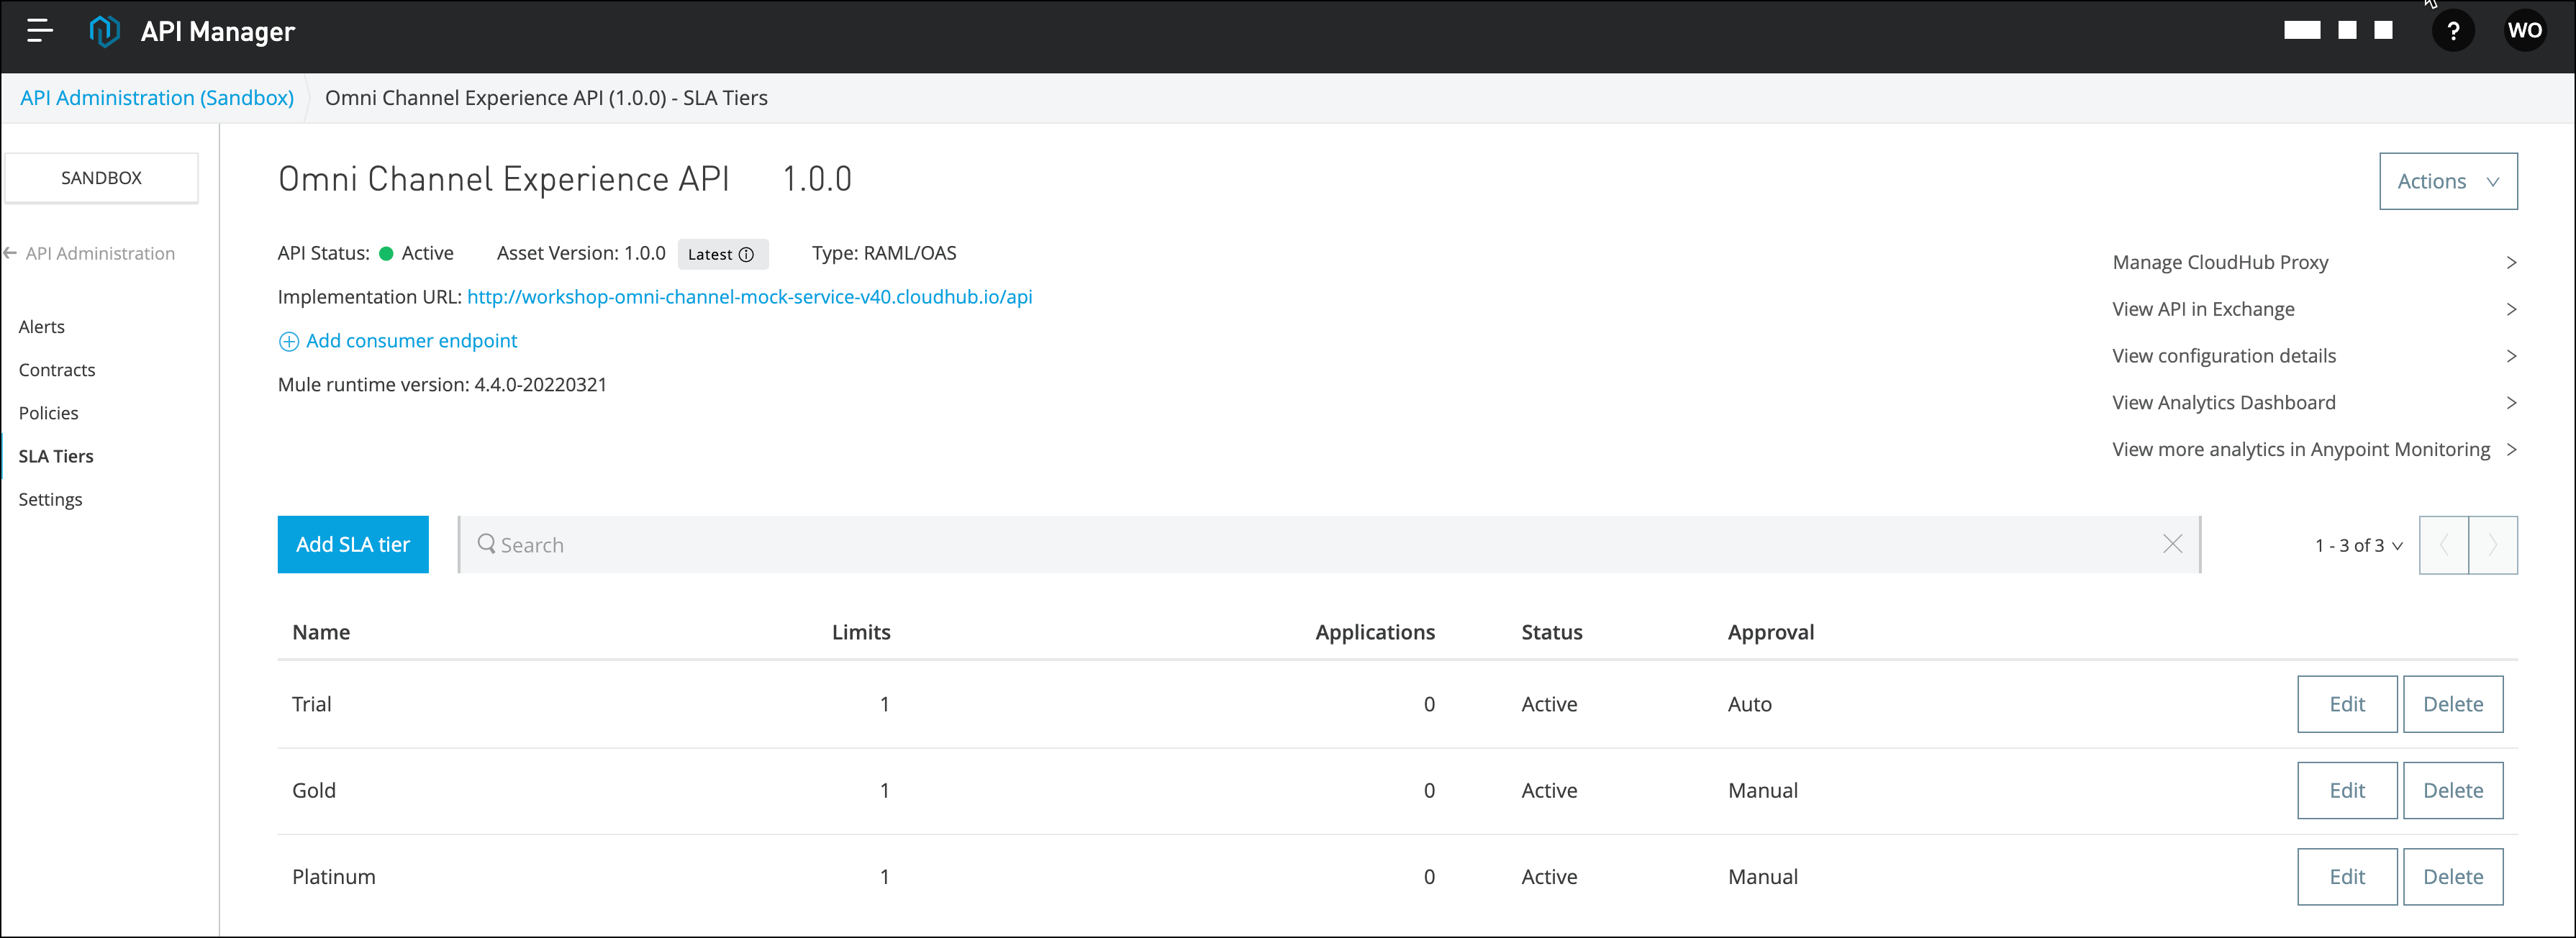Open Contracts in the sidebar

coord(57,370)
